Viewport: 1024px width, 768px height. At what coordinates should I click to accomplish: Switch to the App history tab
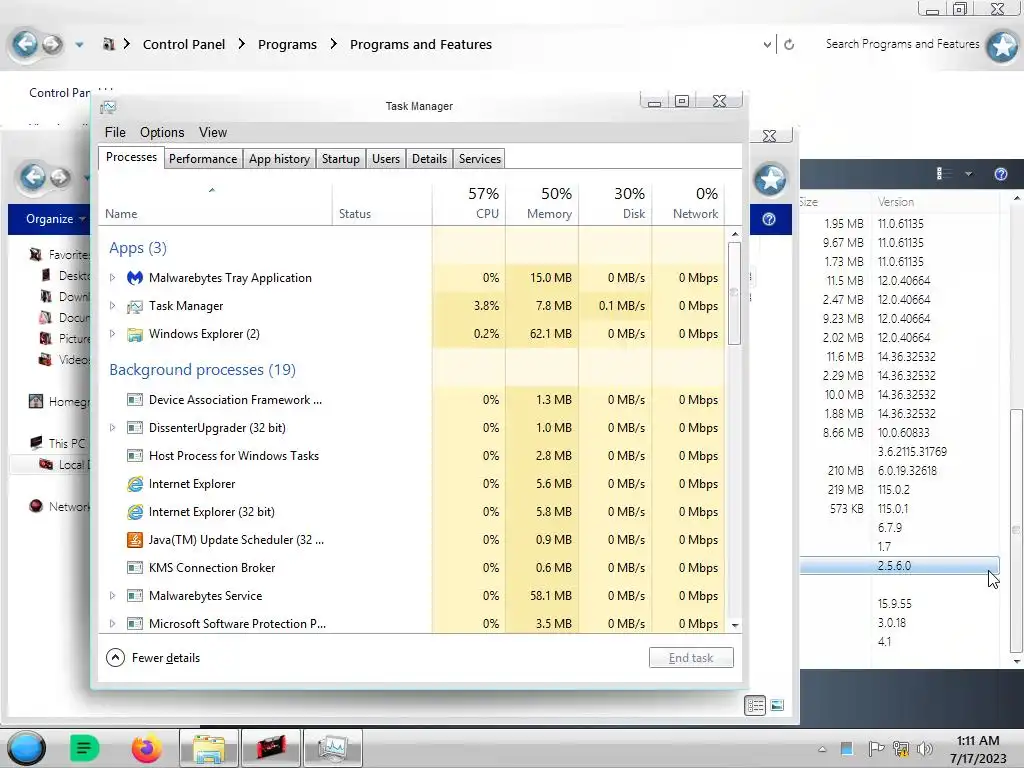click(280, 159)
